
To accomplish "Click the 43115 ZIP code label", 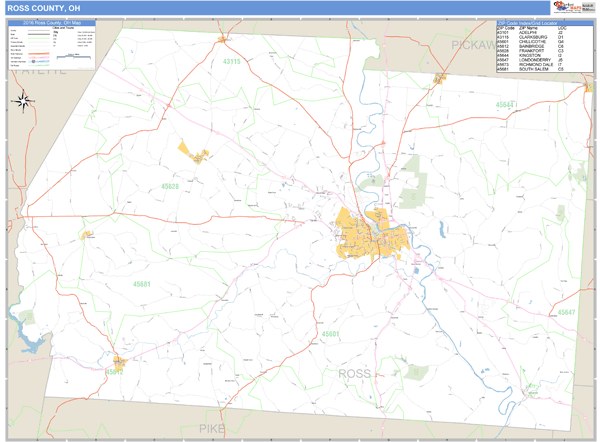I will (x=232, y=62).
